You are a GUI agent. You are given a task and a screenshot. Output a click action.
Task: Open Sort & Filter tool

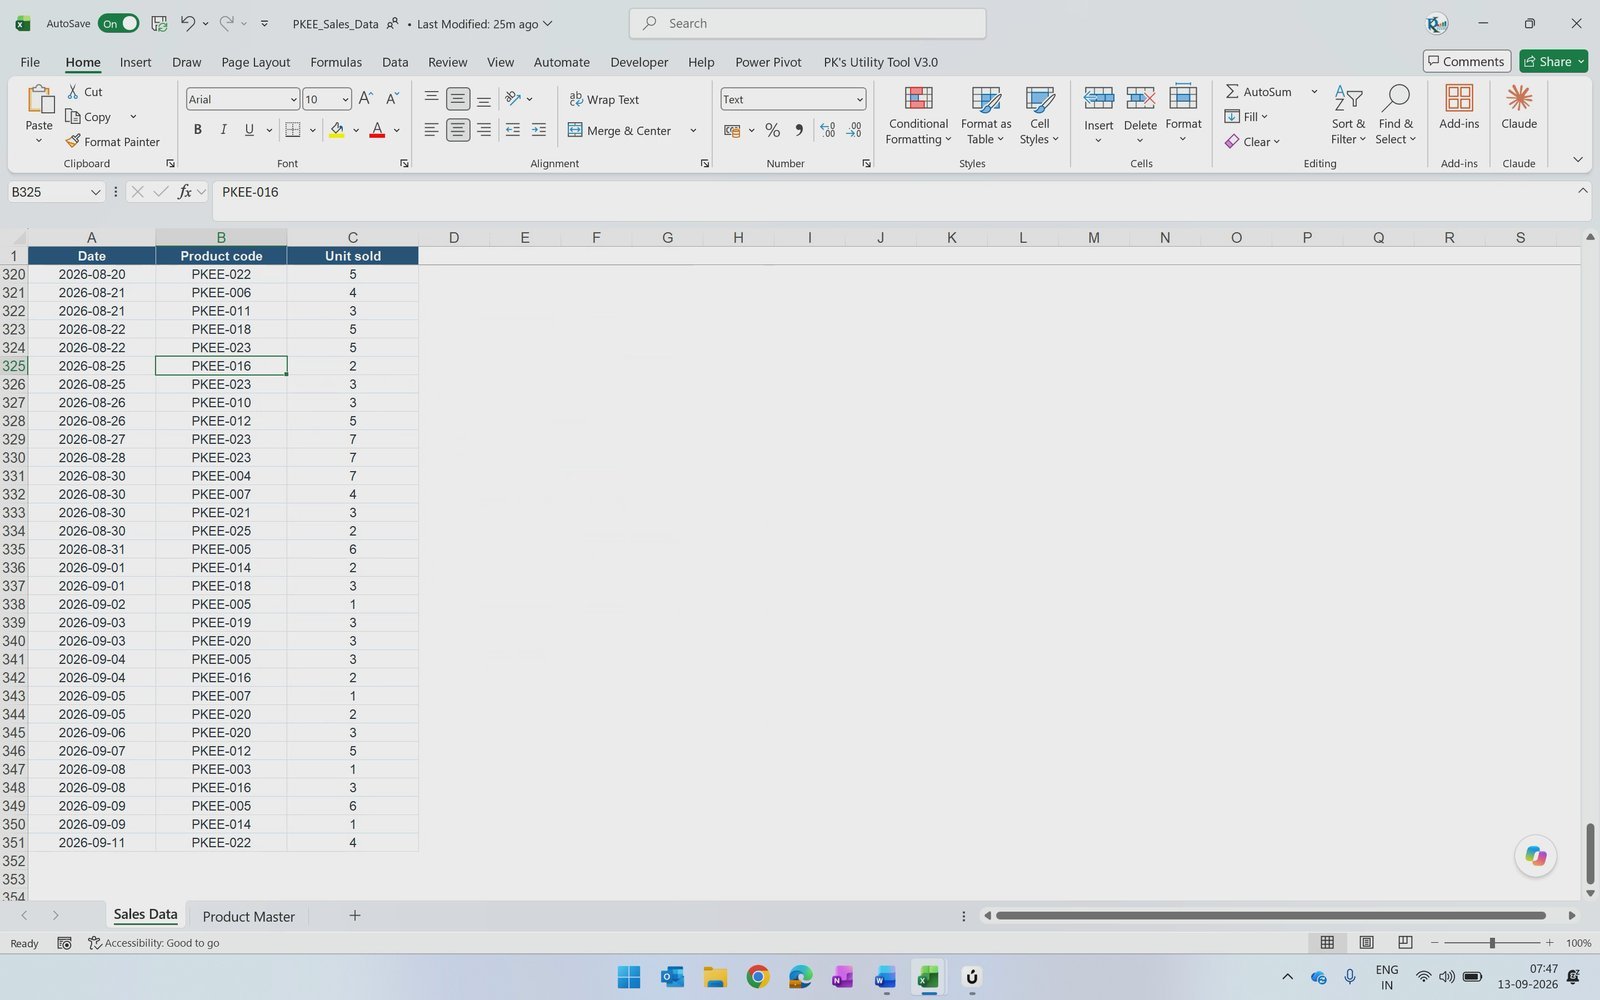(1348, 115)
